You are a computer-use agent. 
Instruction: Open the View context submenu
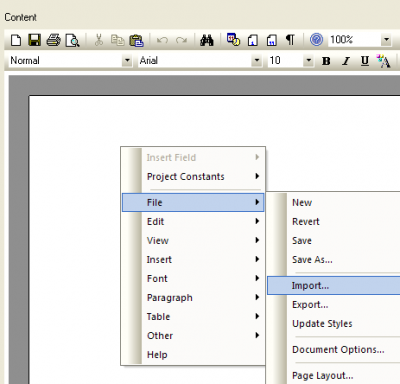coord(193,240)
